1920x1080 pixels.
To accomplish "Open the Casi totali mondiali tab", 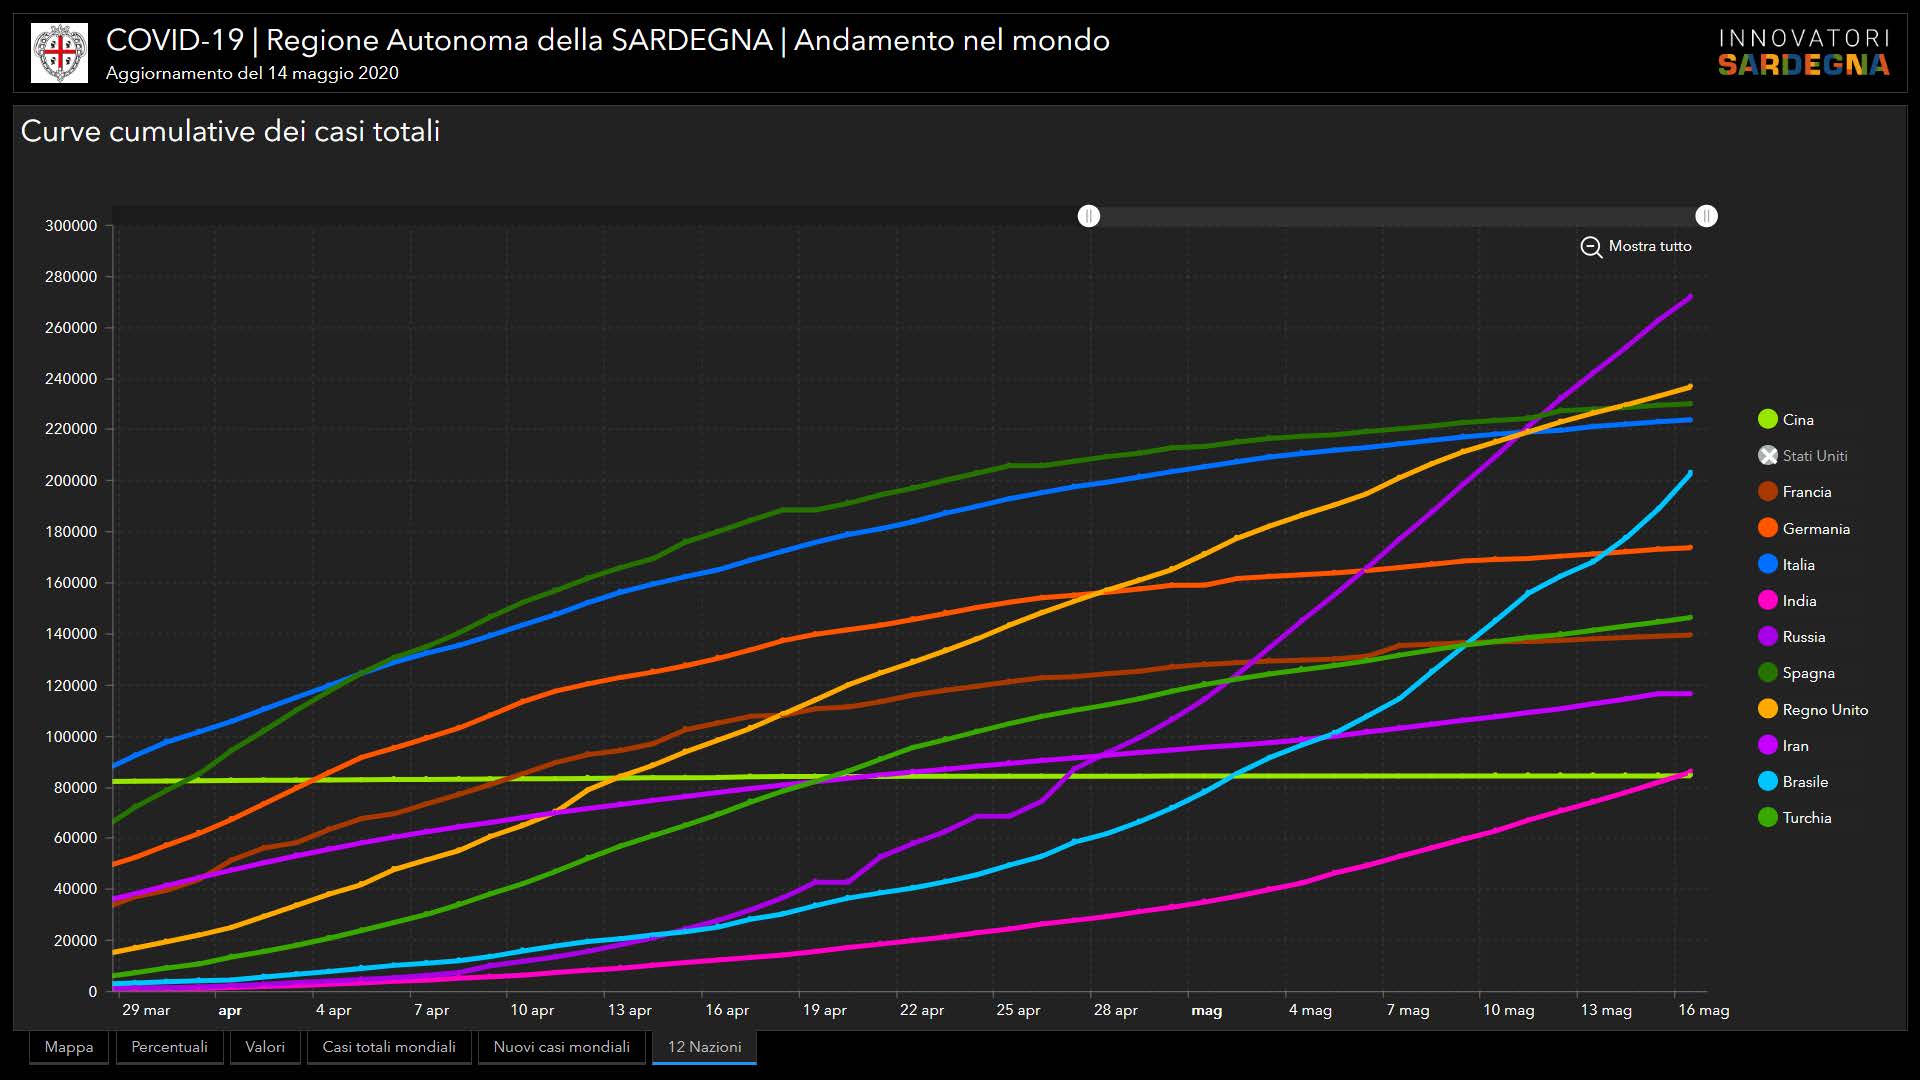I will tap(389, 1047).
